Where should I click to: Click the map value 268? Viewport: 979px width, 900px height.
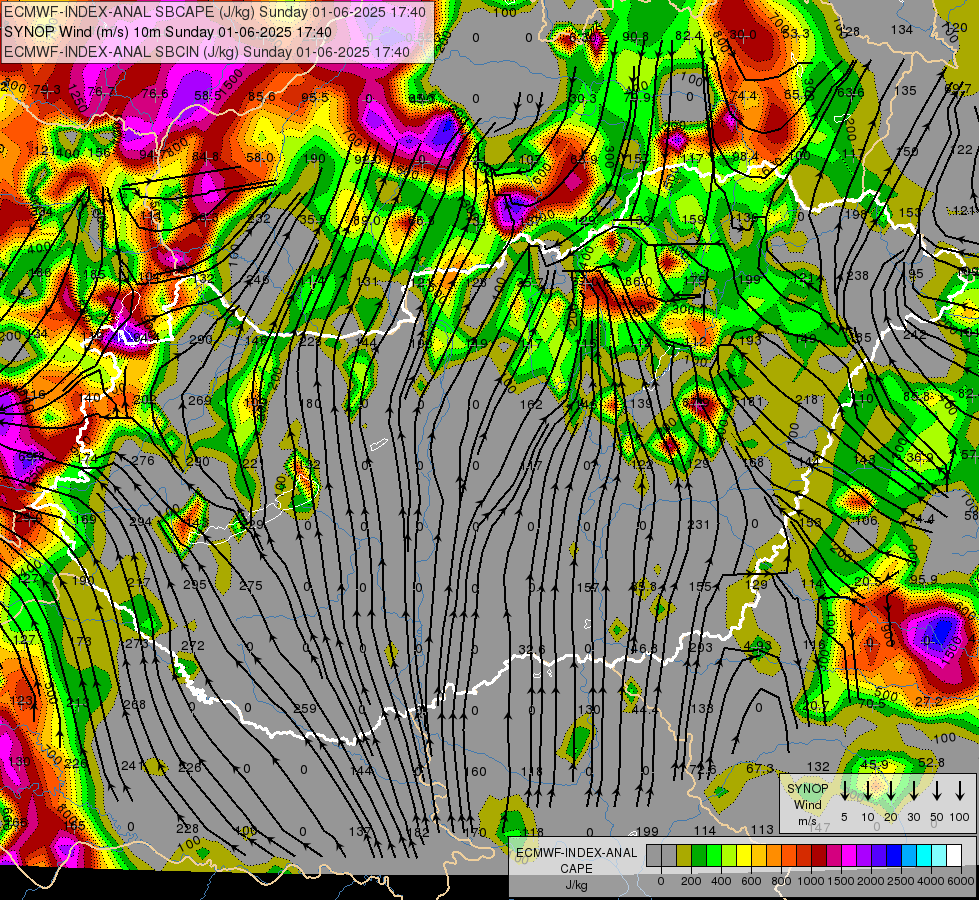(x=134, y=705)
